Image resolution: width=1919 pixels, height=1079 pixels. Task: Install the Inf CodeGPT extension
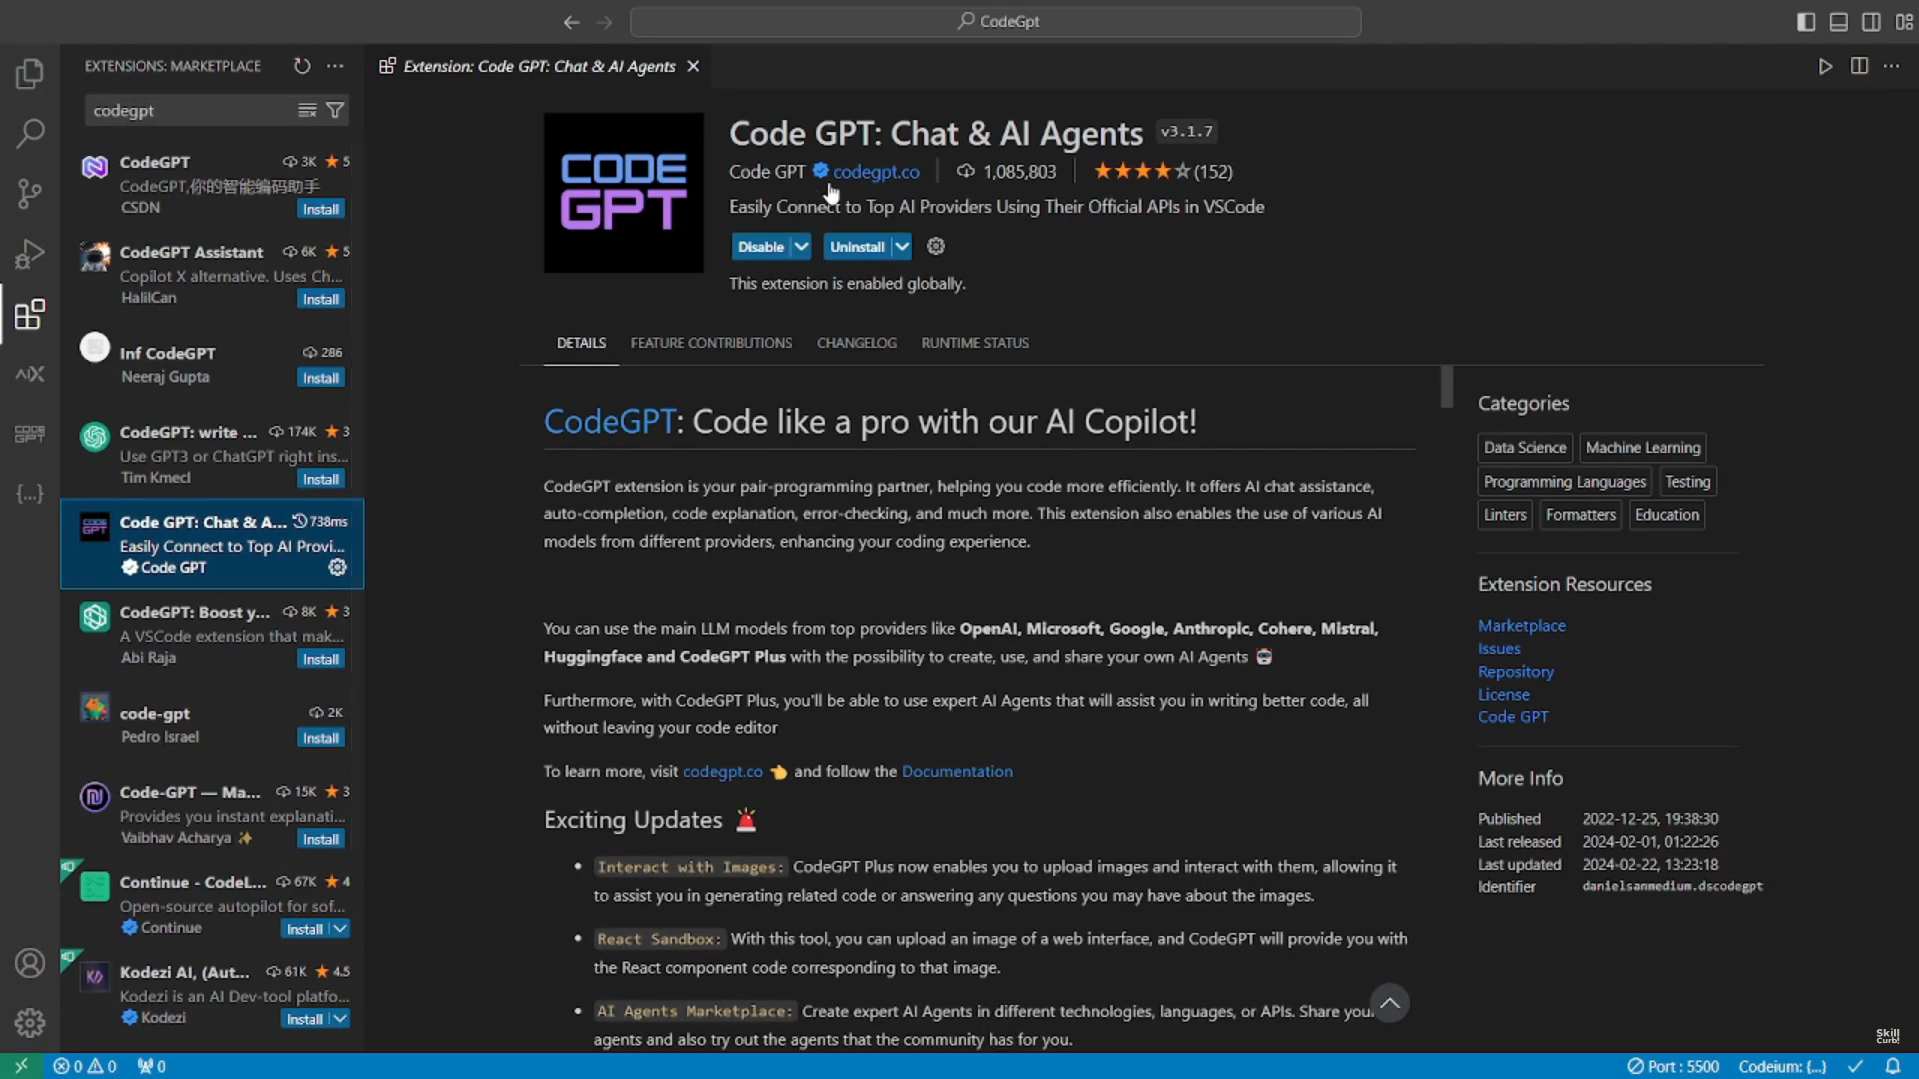pyautogui.click(x=321, y=378)
